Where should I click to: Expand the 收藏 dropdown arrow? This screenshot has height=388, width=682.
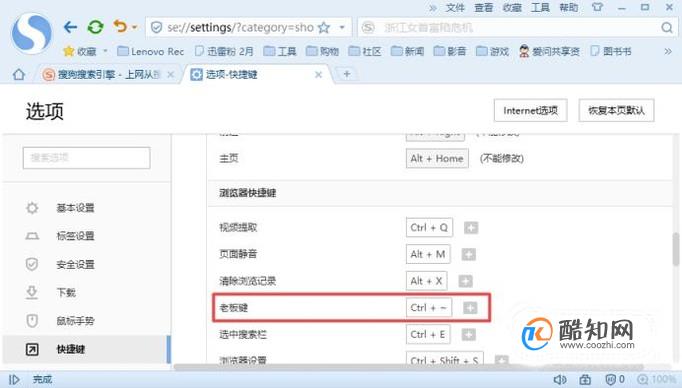point(105,51)
